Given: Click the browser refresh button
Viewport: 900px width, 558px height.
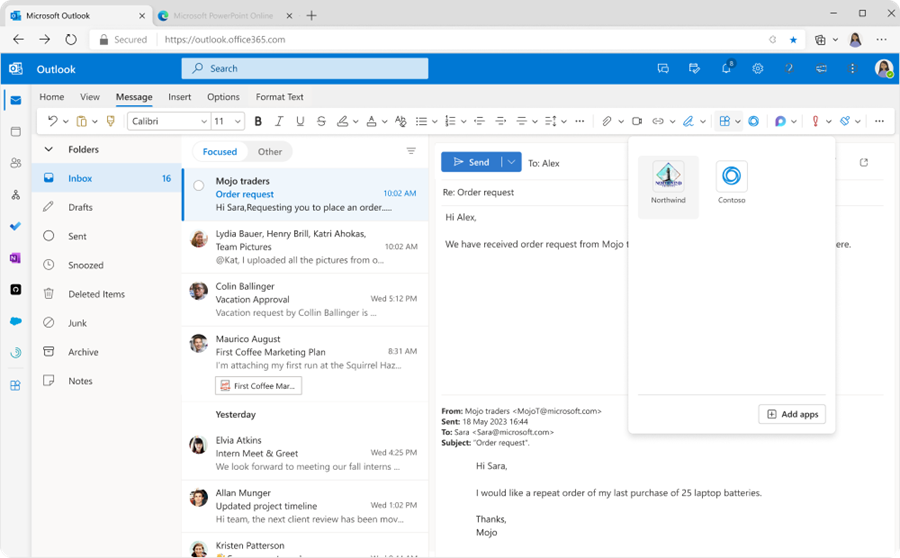Looking at the screenshot, I should coord(71,40).
